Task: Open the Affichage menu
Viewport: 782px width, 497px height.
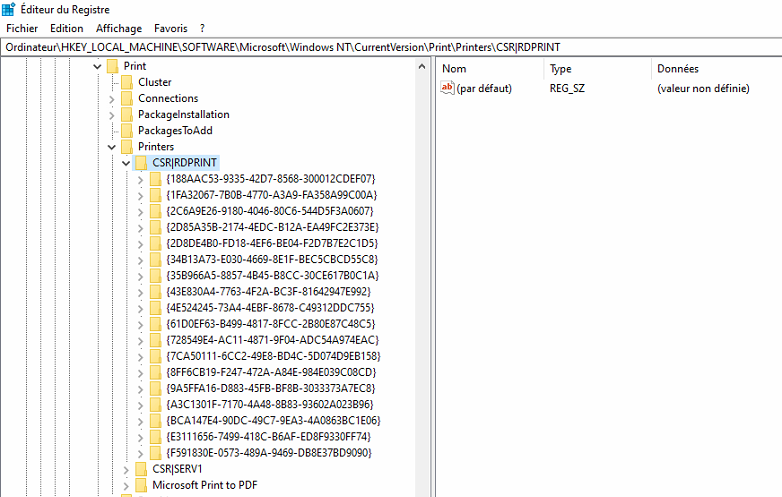Action: 119,28
